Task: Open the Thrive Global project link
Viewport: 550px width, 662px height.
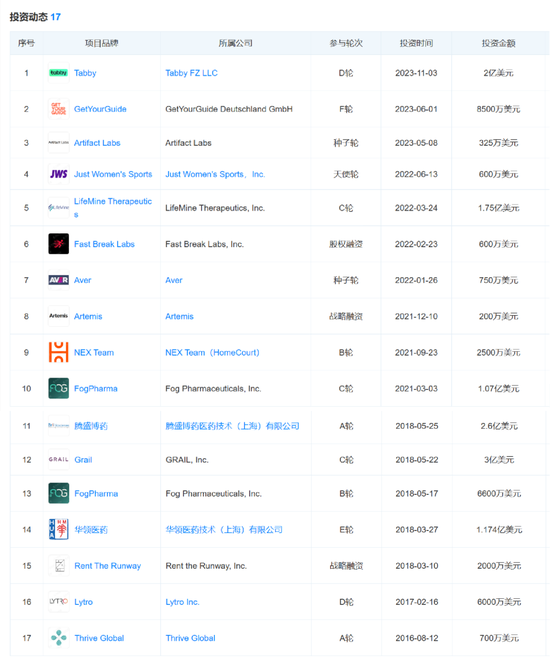Action: click(x=99, y=638)
